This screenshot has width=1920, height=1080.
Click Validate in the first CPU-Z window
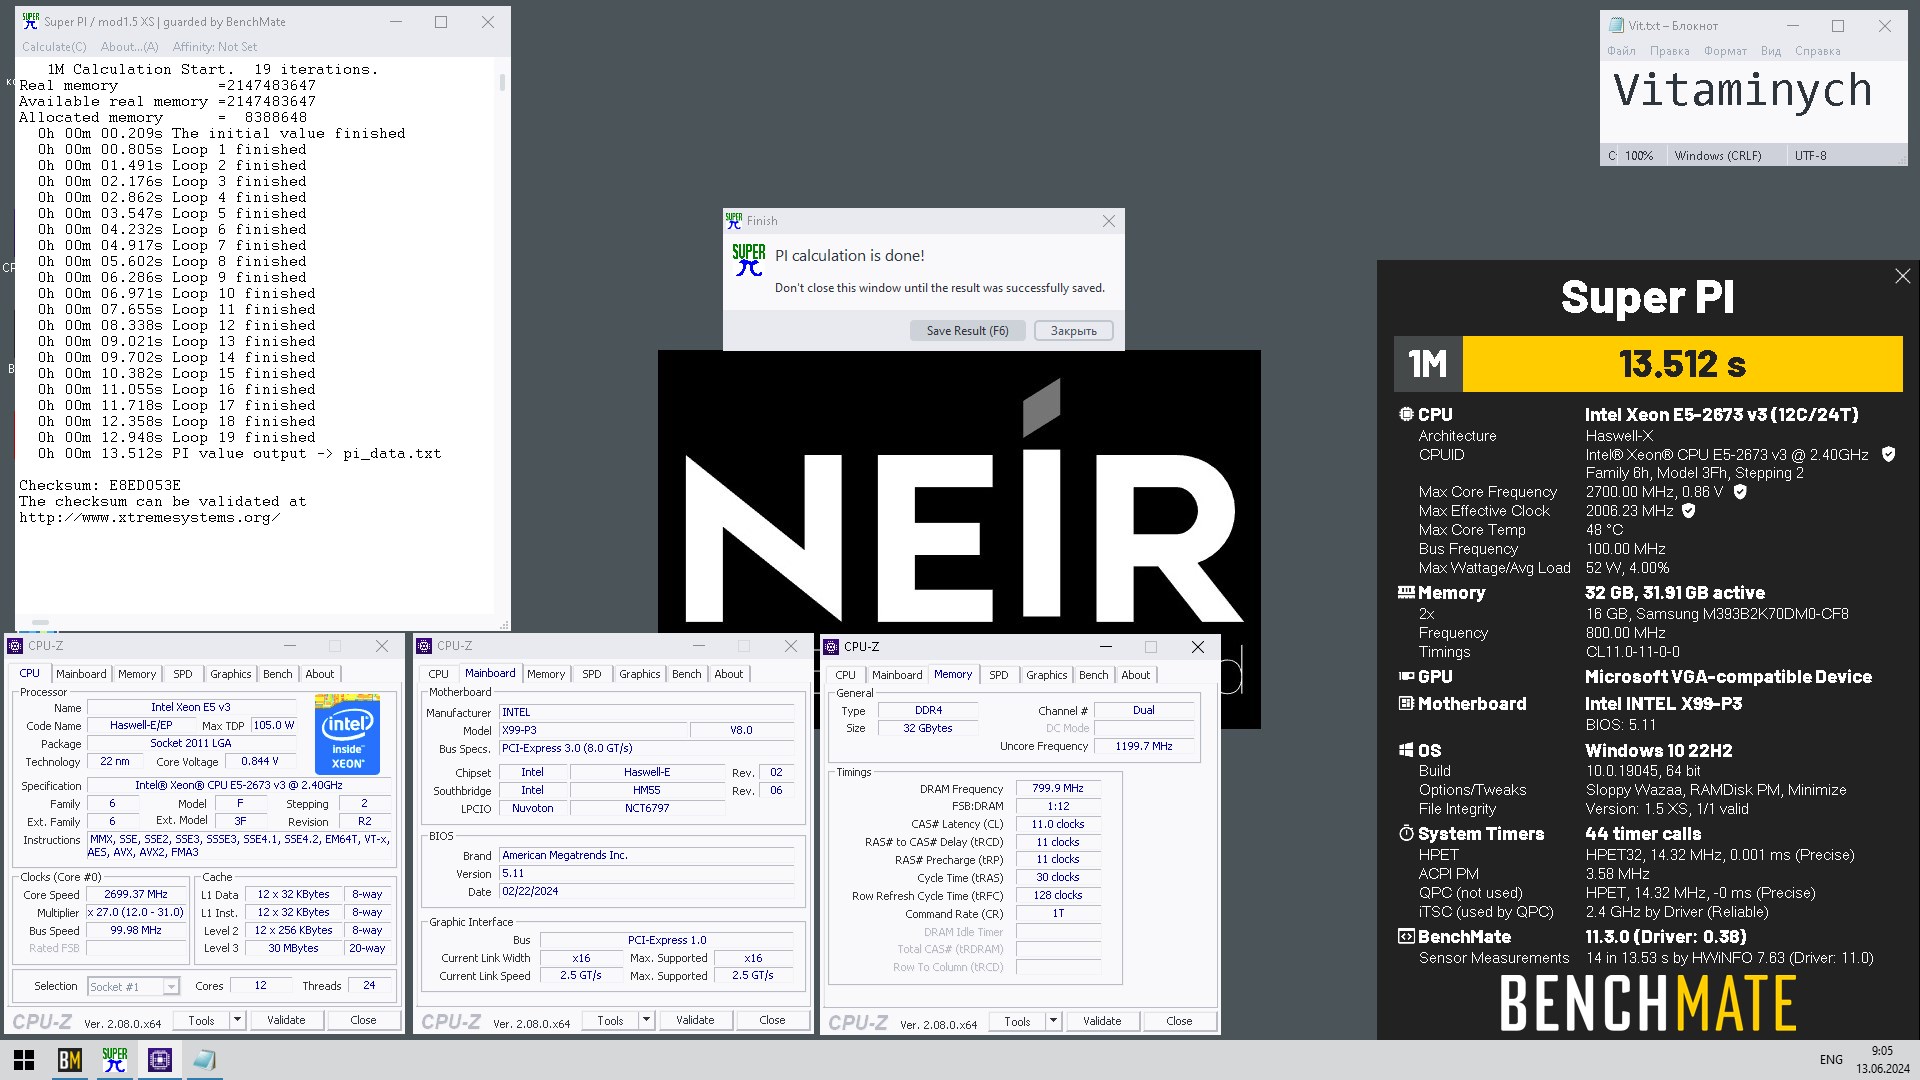pos(286,1020)
